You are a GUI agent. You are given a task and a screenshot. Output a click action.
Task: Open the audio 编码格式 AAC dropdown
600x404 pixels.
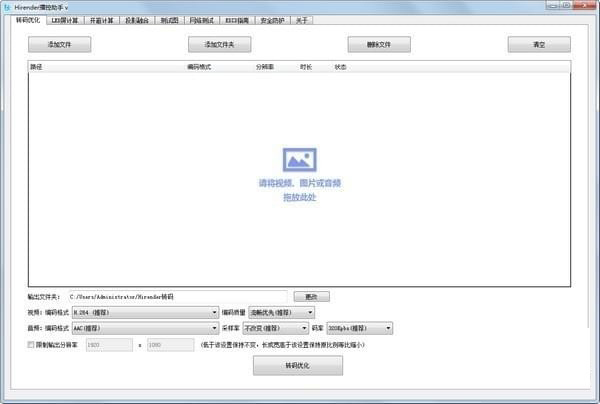pyautogui.click(x=145, y=328)
